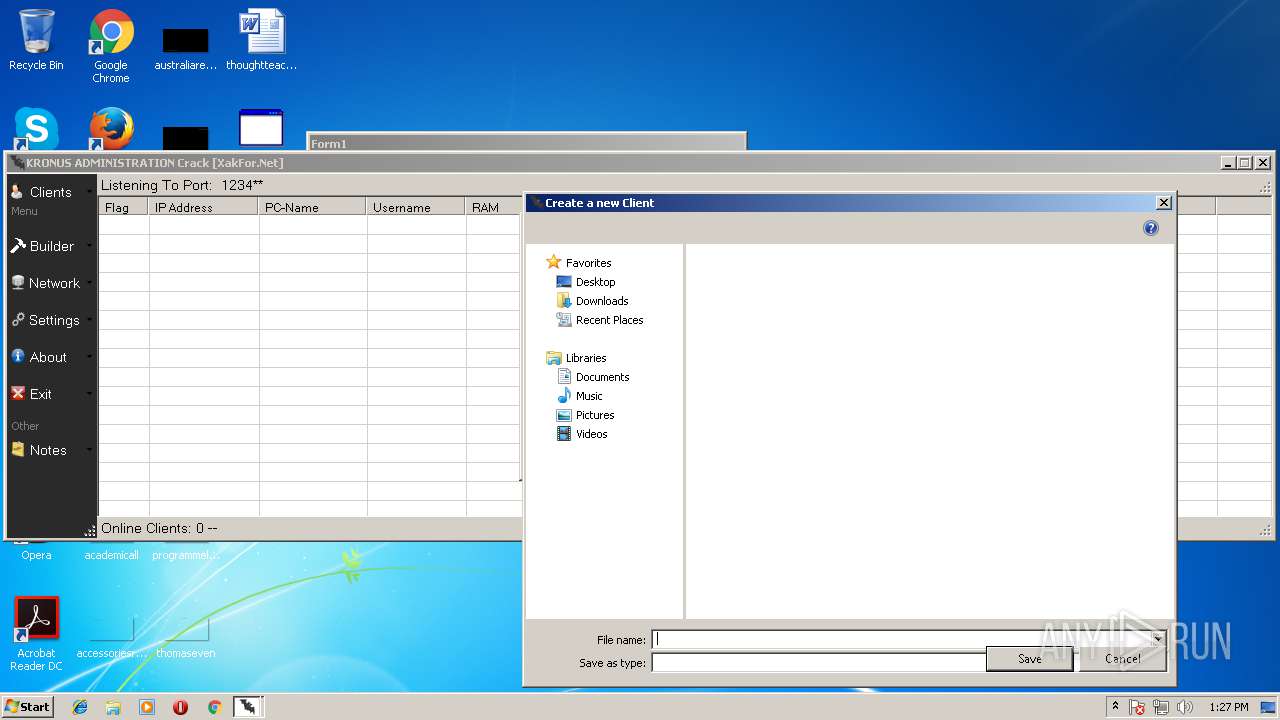
Task: Expand the About dropdown arrow
Action: pos(89,357)
